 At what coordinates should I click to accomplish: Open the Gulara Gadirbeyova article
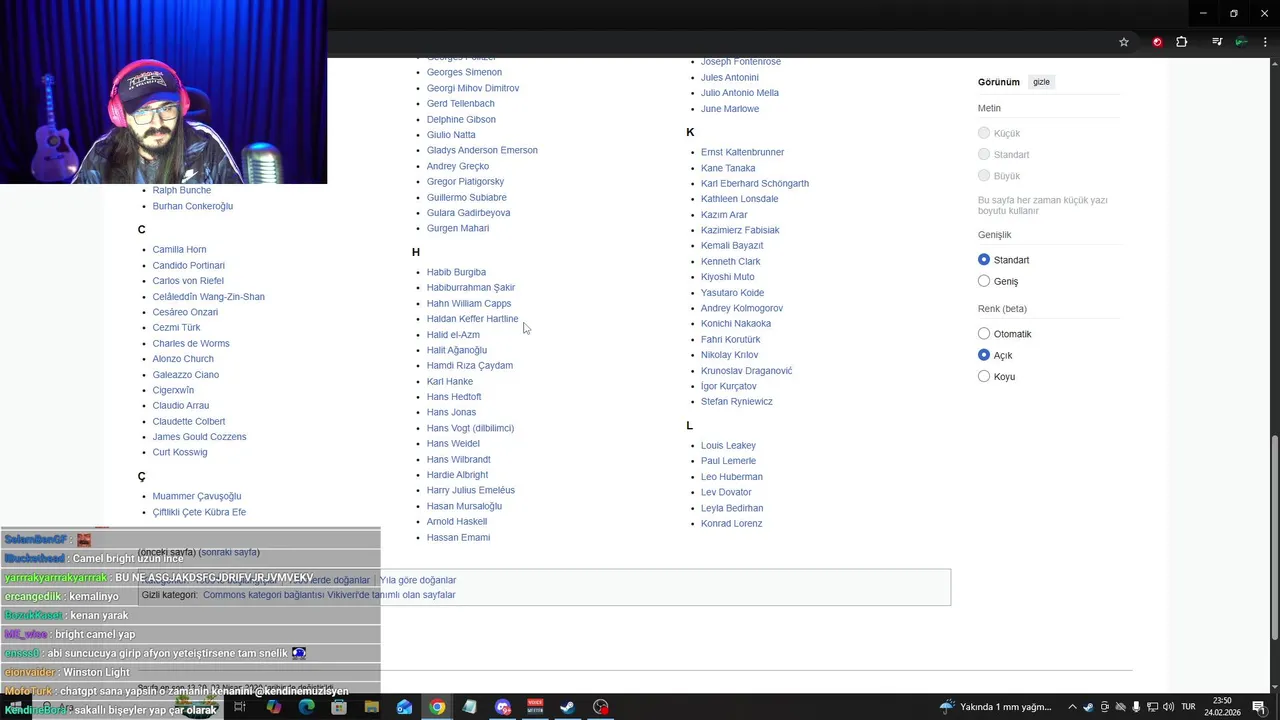pos(468,213)
